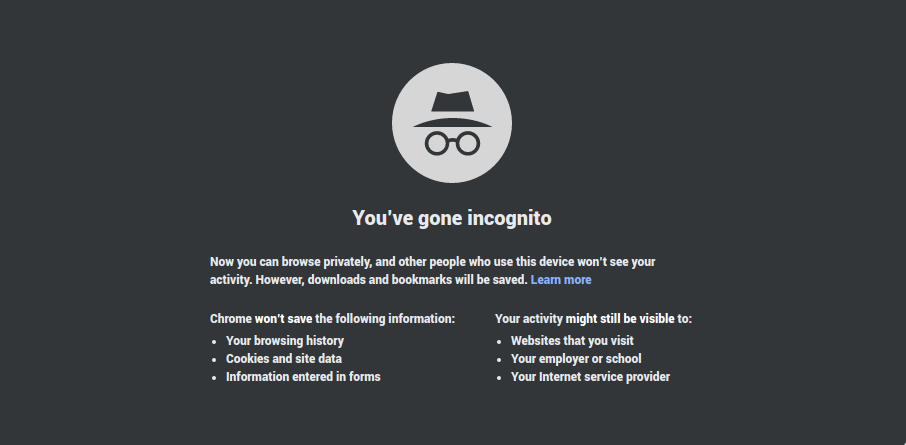
Task: Click the hat shape in incognito logo
Action: [x=452, y=108]
